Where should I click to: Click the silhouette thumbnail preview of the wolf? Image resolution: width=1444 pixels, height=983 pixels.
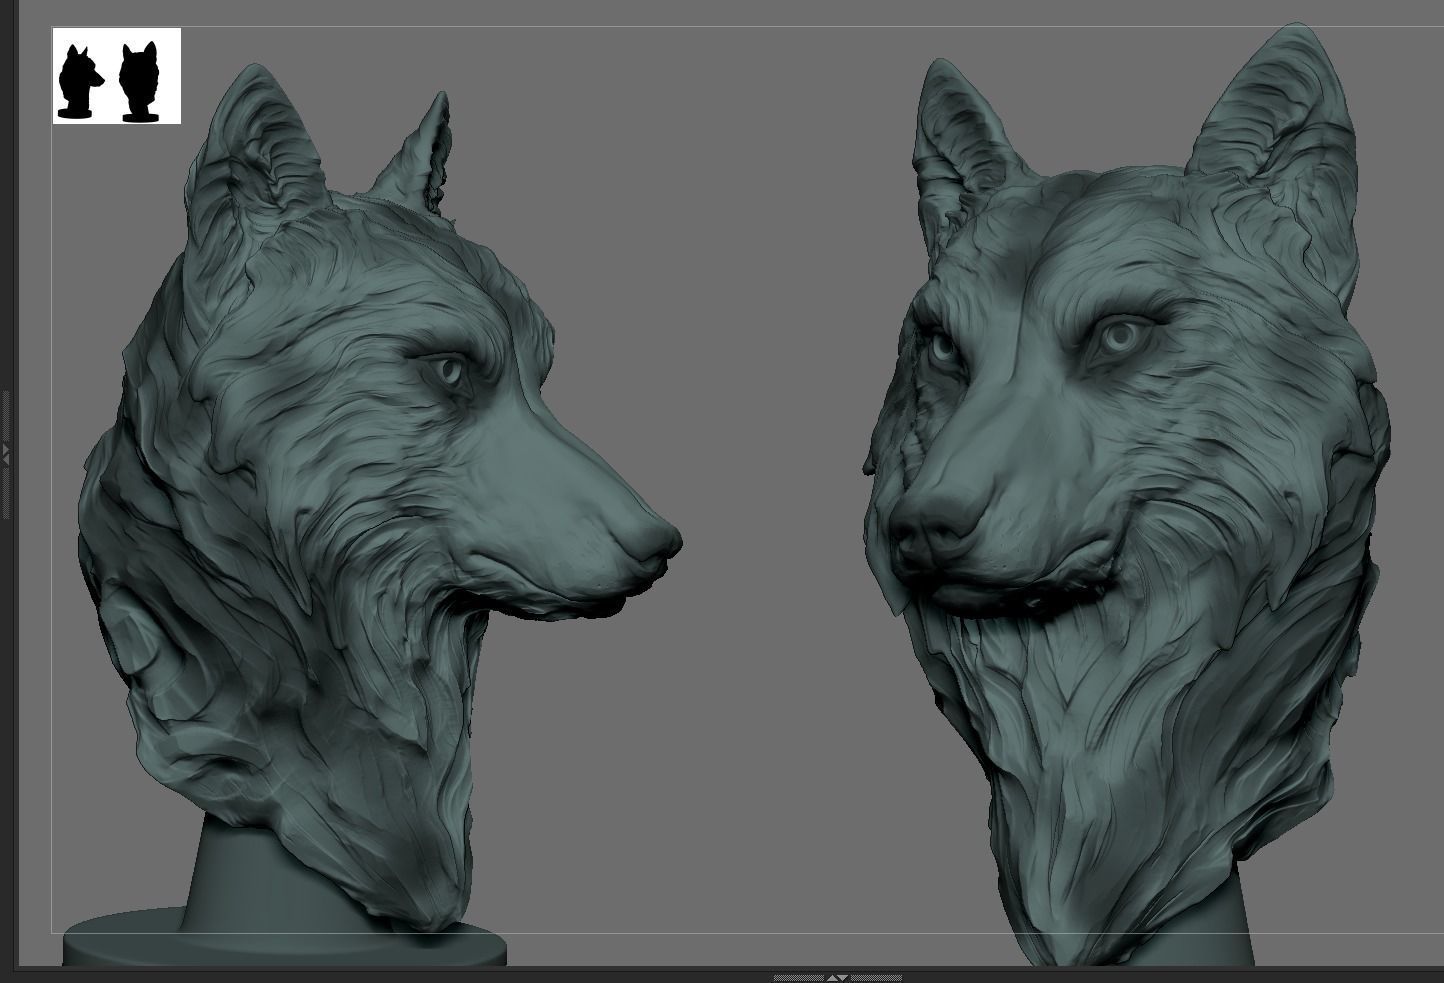tap(117, 76)
